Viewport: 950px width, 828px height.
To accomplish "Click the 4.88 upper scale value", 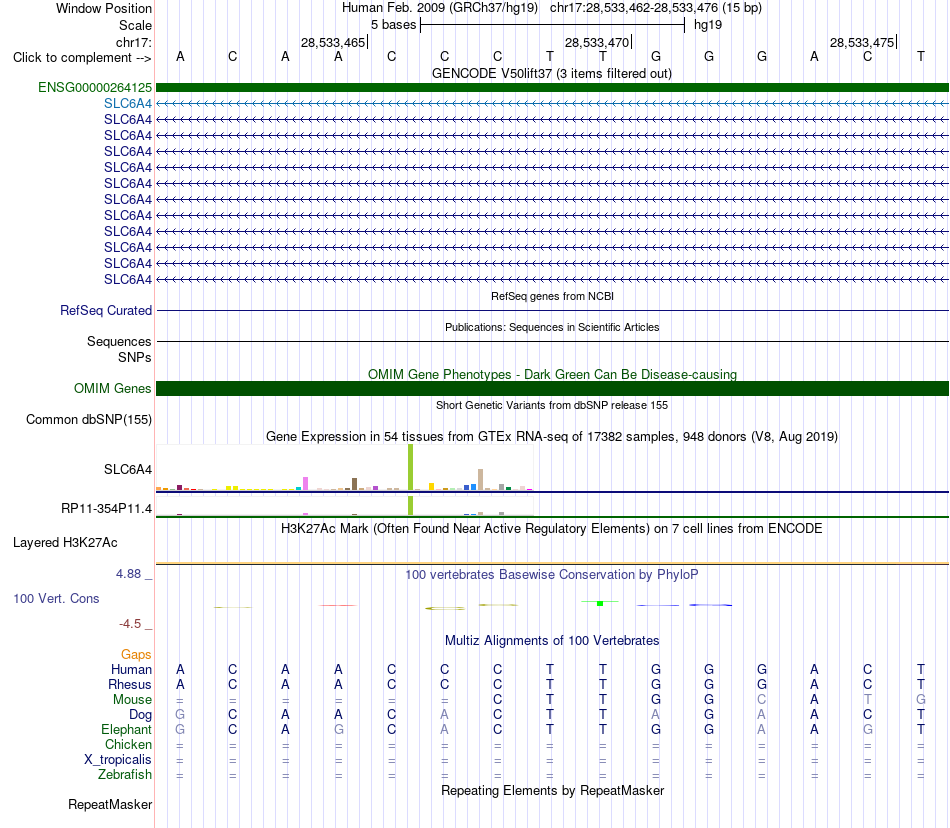I will (128, 574).
